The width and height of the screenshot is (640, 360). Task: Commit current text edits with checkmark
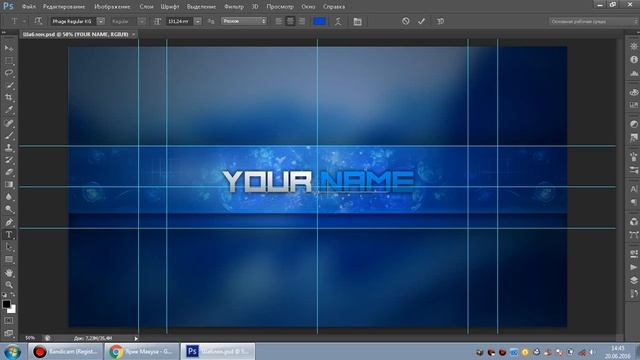(x=421, y=21)
